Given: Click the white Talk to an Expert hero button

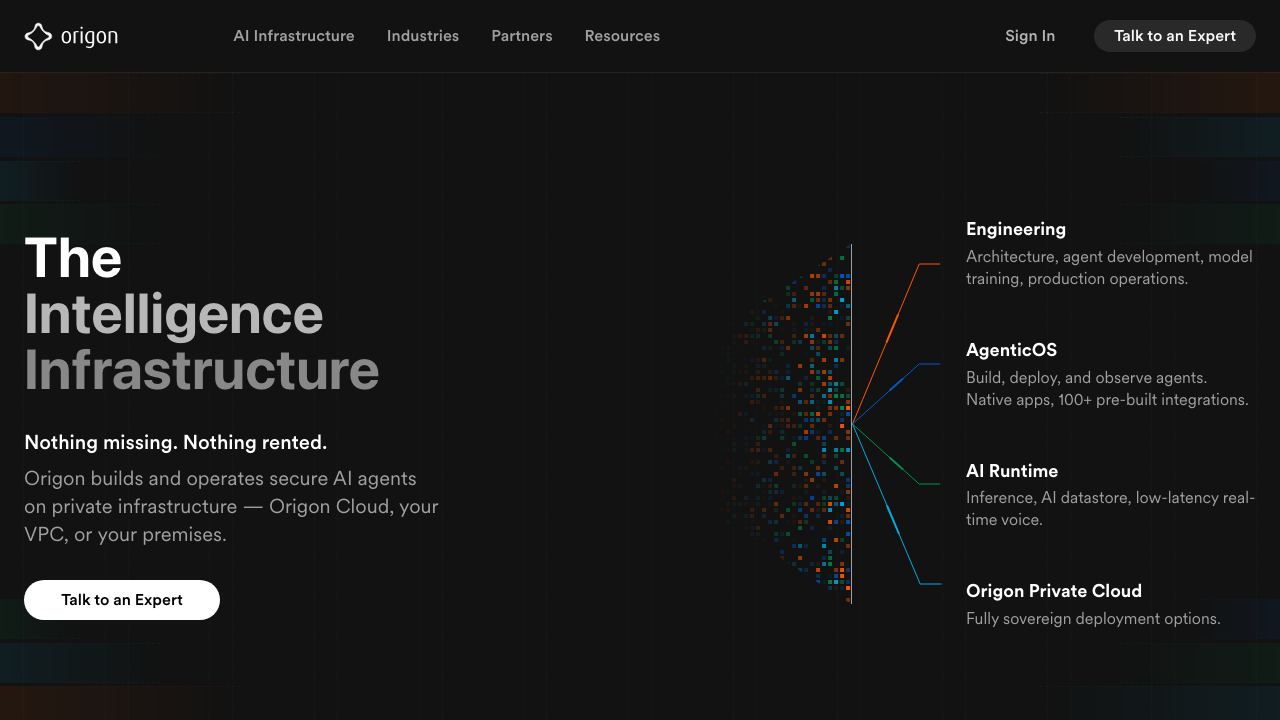Looking at the screenshot, I should pos(122,600).
